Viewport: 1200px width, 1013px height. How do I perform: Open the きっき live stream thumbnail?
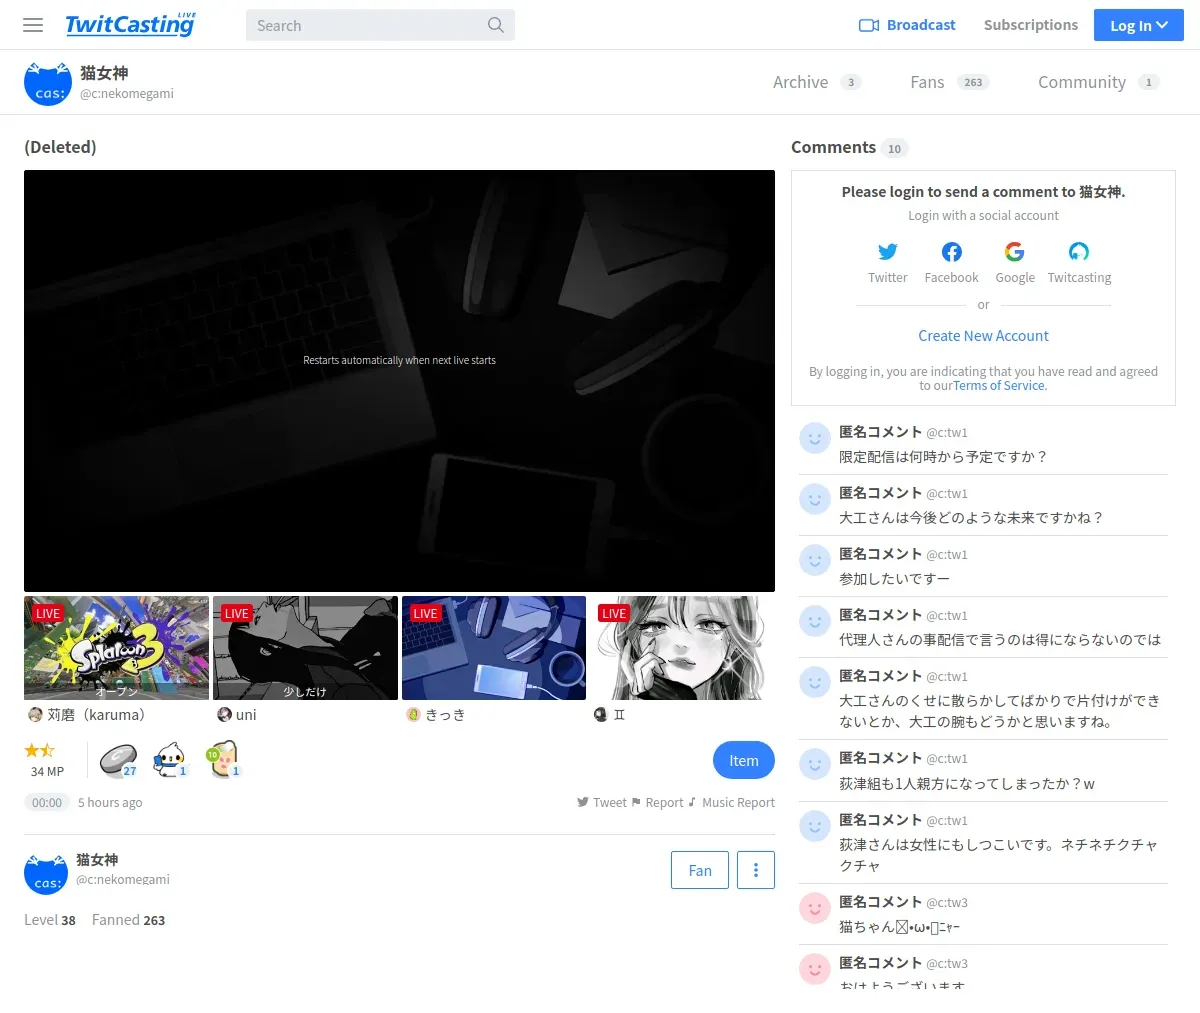point(494,648)
